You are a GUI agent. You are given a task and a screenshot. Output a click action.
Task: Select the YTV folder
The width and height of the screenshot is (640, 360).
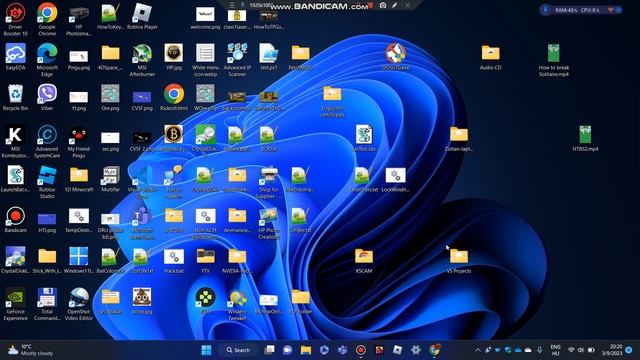[205, 260]
